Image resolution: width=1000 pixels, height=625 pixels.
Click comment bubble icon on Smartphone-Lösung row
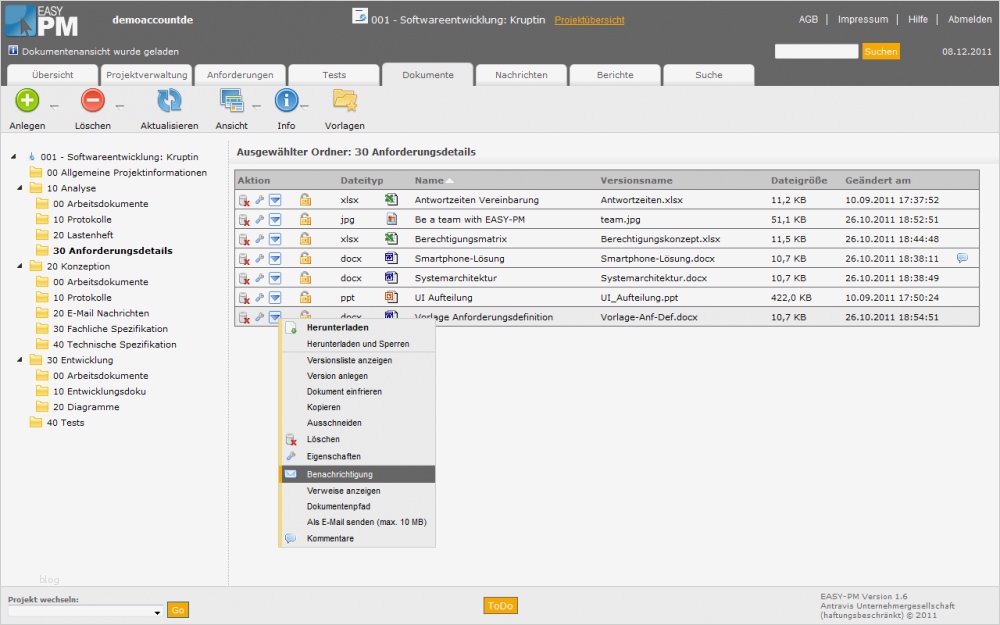[x=962, y=258]
